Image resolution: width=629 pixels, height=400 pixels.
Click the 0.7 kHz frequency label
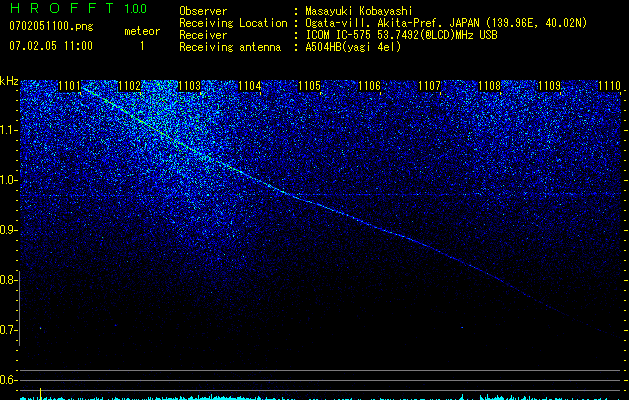[7, 330]
